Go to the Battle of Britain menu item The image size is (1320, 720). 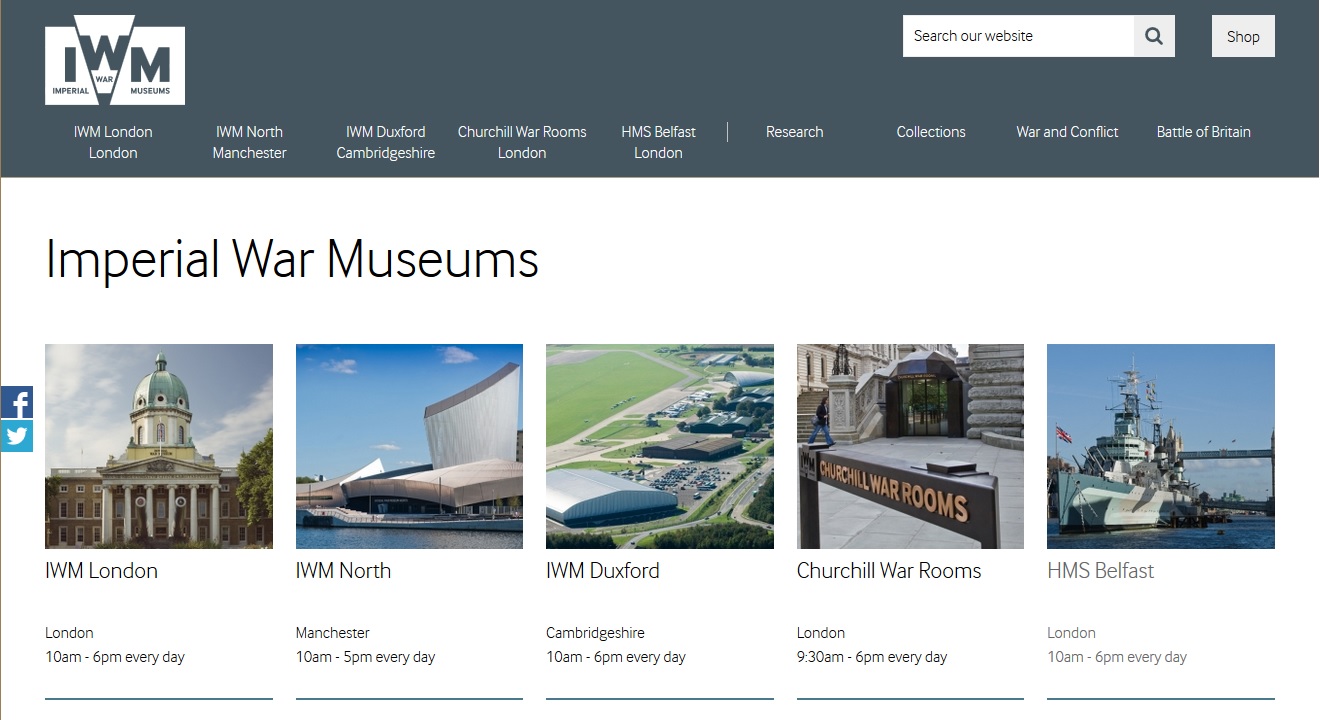(x=1204, y=132)
